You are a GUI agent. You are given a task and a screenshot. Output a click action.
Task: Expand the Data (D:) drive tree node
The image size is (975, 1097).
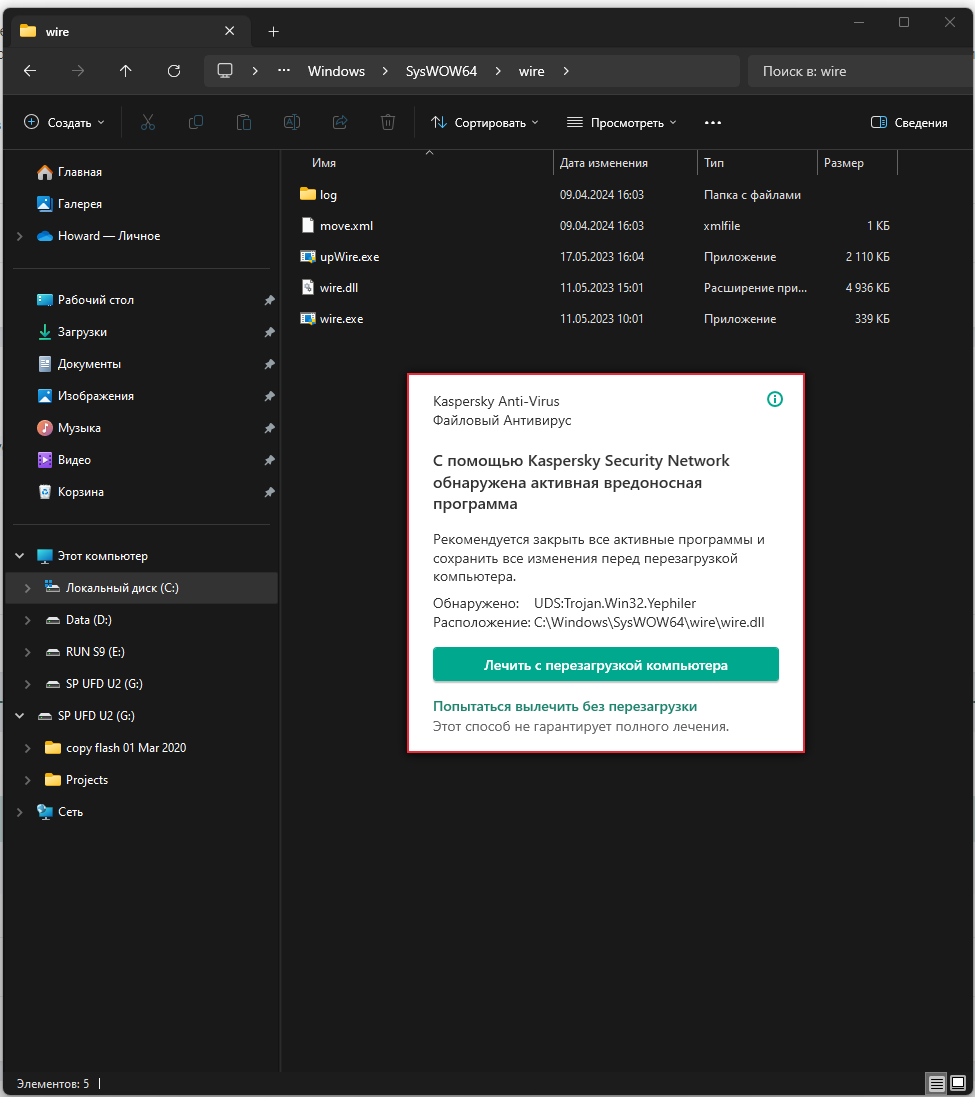pos(28,620)
